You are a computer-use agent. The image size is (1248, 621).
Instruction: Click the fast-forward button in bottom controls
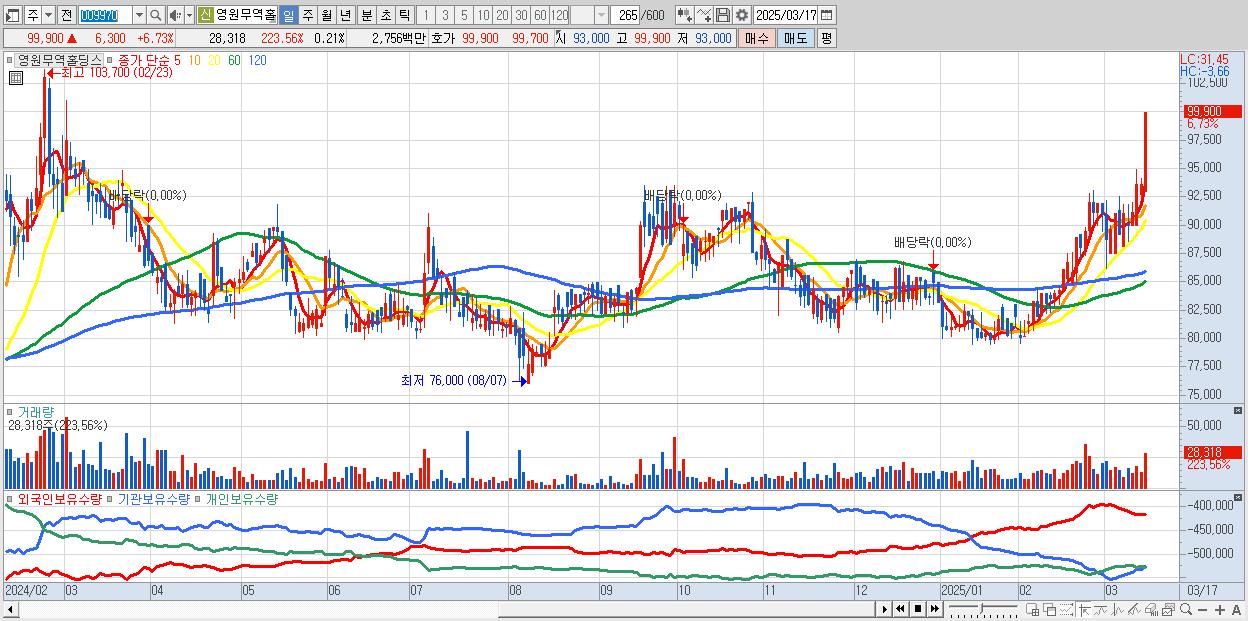(x=934, y=609)
